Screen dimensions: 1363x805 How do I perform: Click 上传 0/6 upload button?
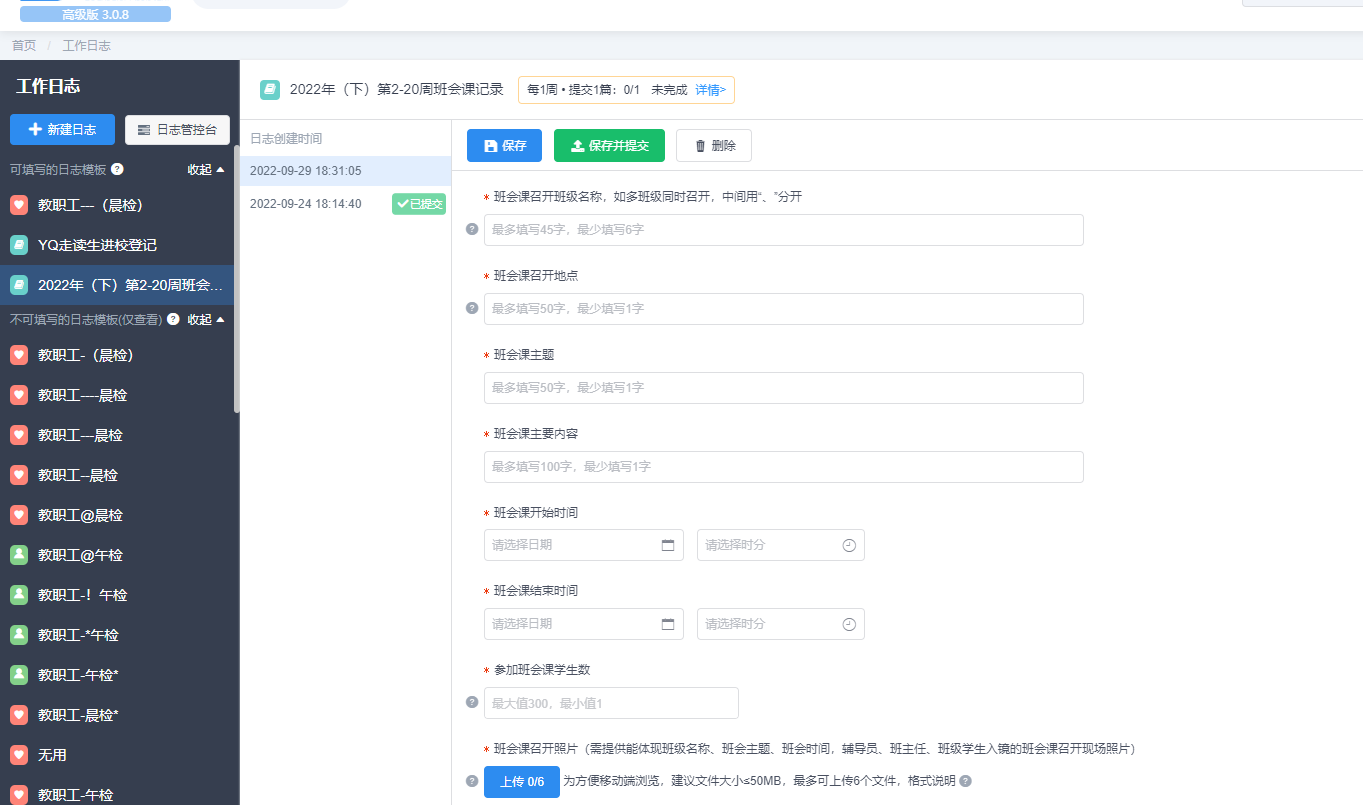522,782
